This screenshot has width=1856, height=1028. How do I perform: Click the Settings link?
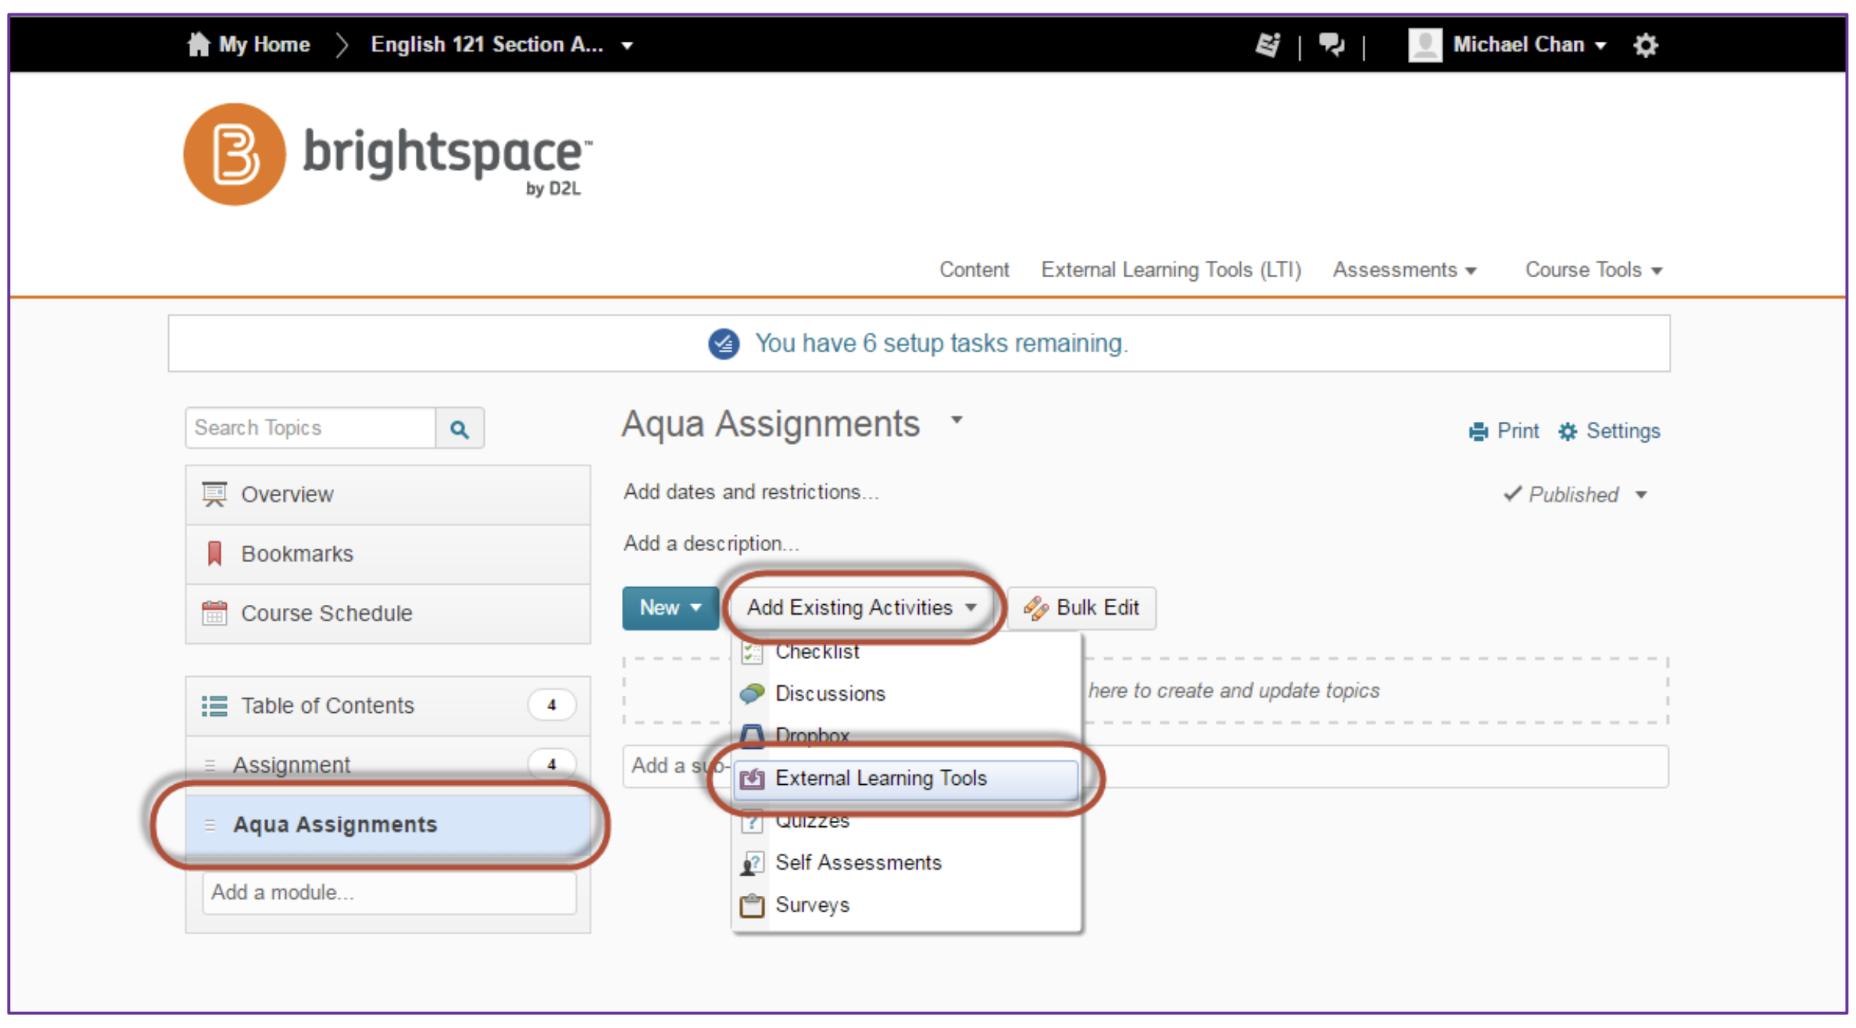point(1623,431)
